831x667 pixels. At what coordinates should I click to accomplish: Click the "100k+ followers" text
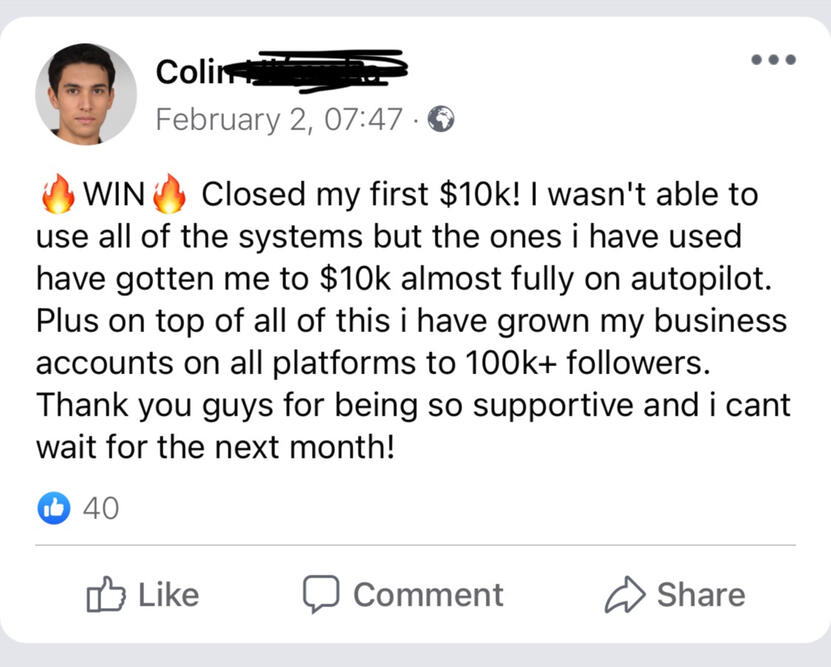(581, 363)
